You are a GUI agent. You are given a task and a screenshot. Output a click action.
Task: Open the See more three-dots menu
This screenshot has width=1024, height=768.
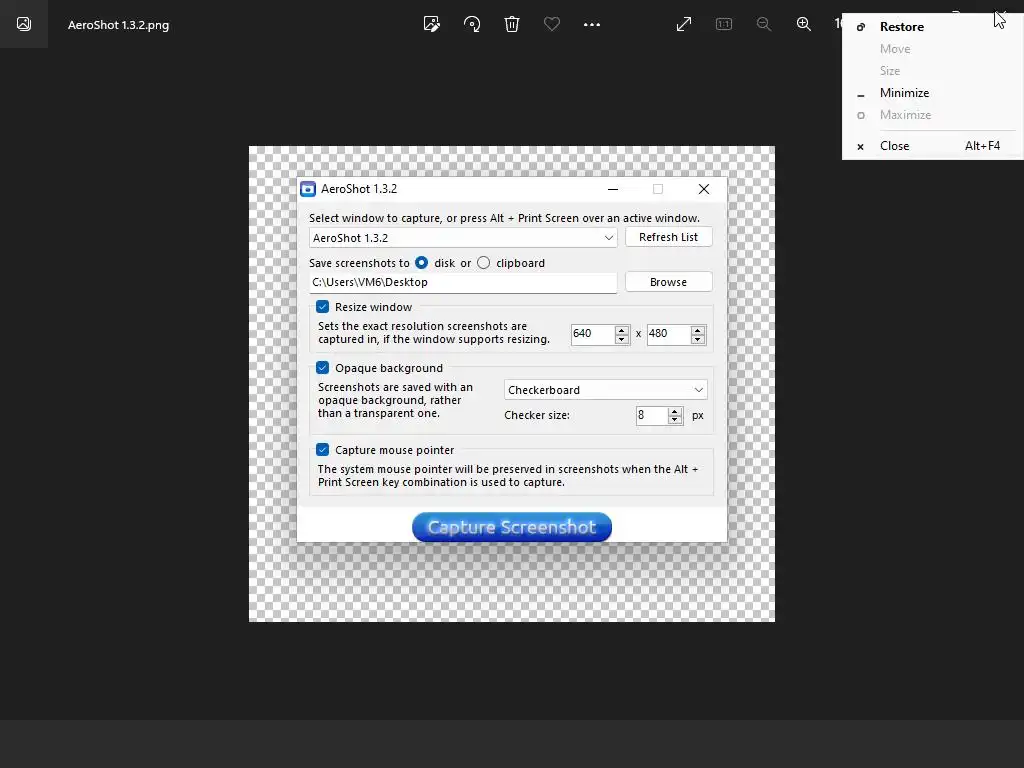(592, 24)
